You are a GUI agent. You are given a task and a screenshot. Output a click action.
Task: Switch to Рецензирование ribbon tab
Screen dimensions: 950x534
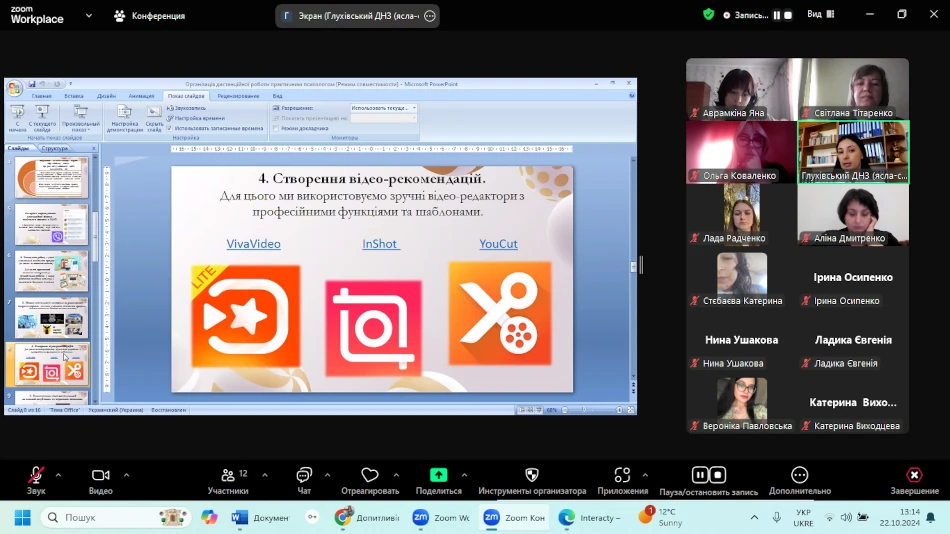[238, 96]
